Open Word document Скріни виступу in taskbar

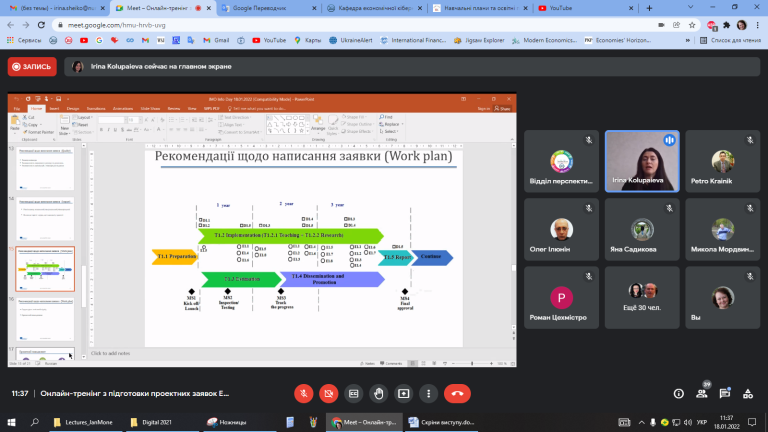point(441,422)
